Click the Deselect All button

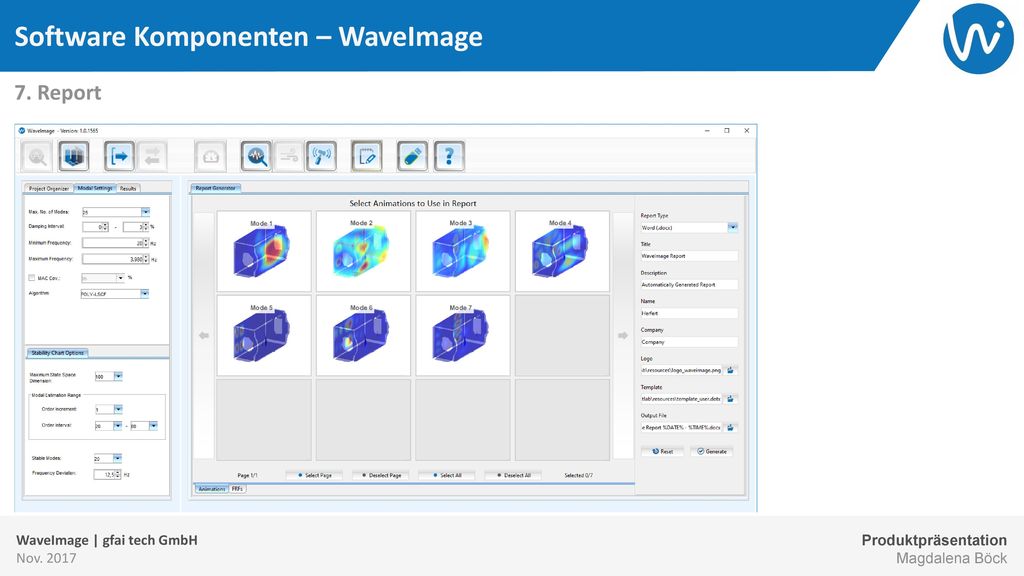[514, 475]
